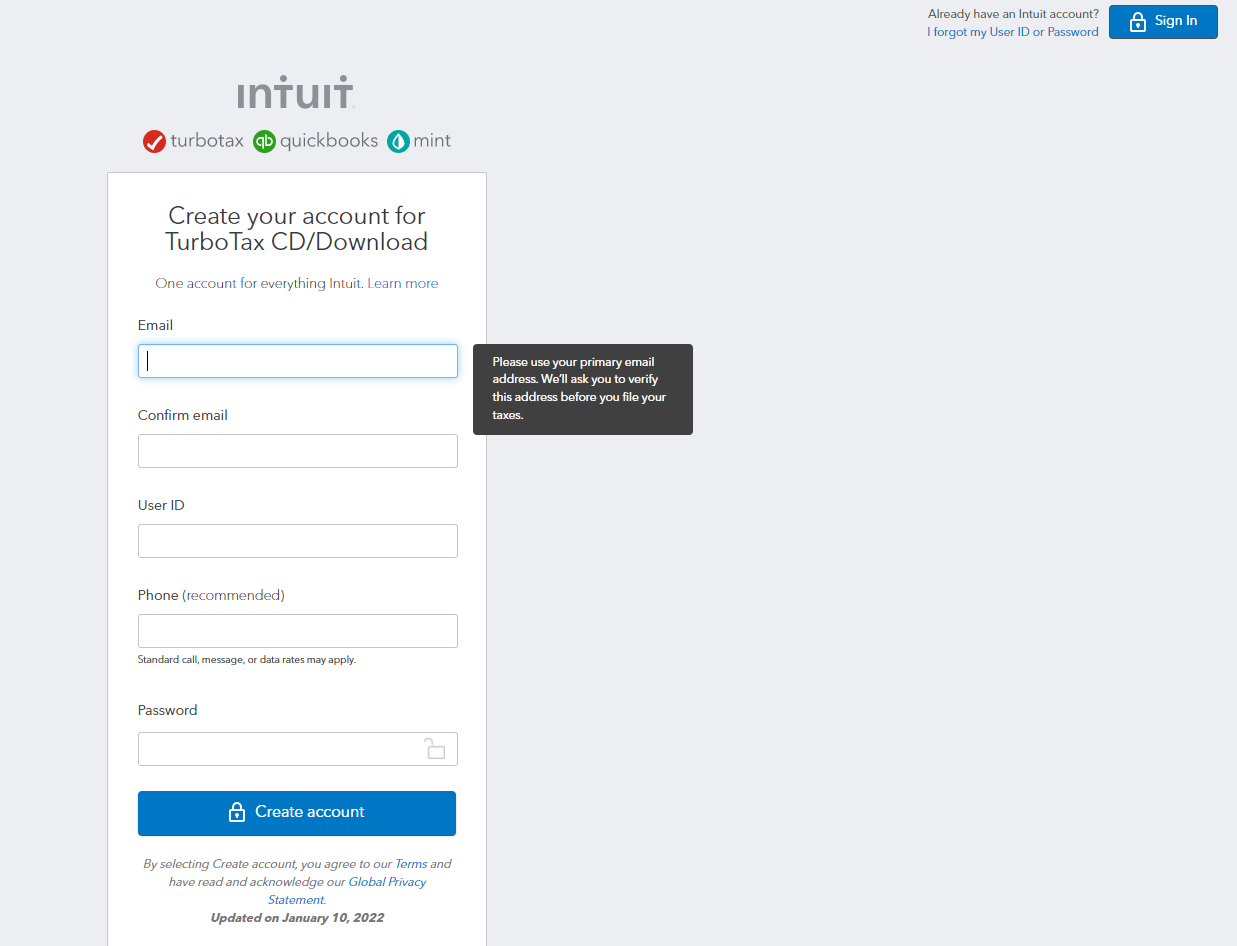This screenshot has width=1237, height=946.
Task: Click the quickbooks brand name text
Action: [329, 141]
